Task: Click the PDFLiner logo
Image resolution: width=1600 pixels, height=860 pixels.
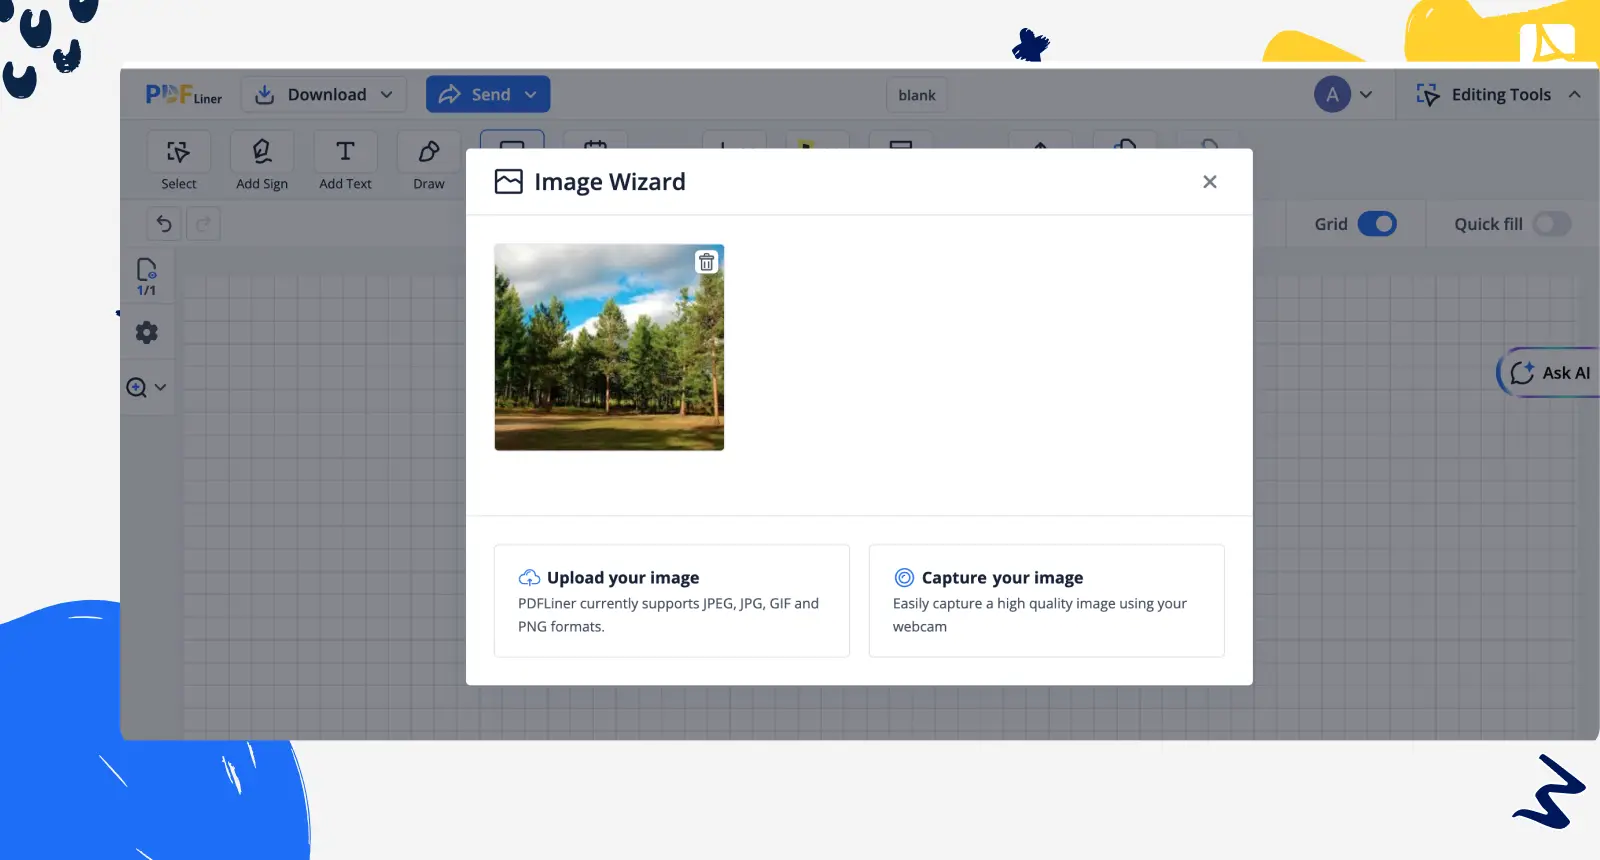Action: pyautogui.click(x=184, y=95)
